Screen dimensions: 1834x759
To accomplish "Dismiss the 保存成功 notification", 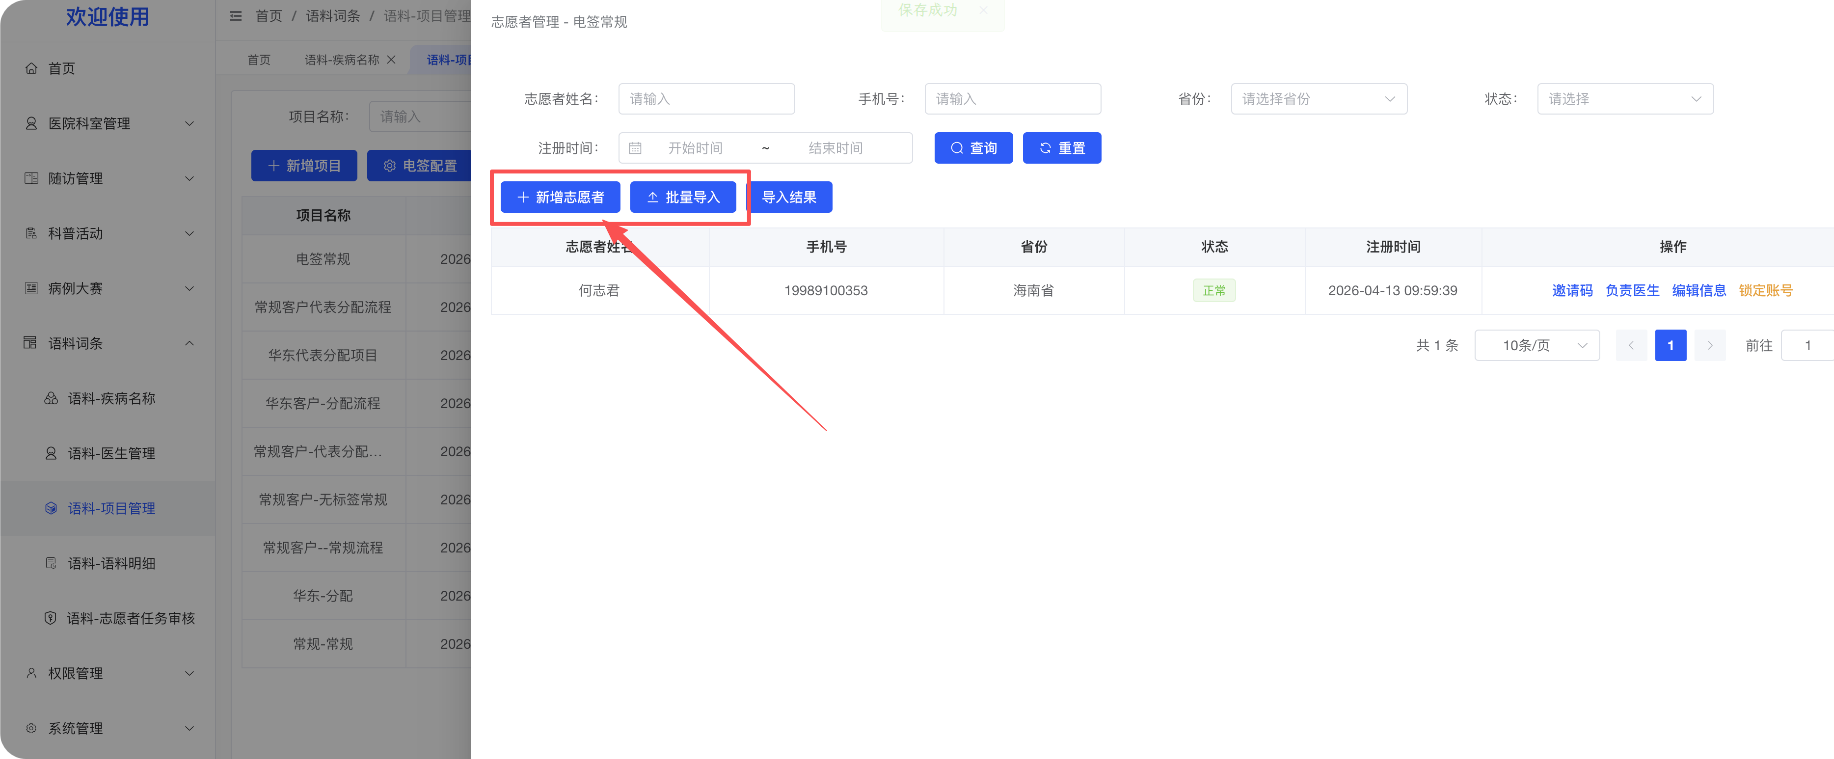I will pos(983,10).
